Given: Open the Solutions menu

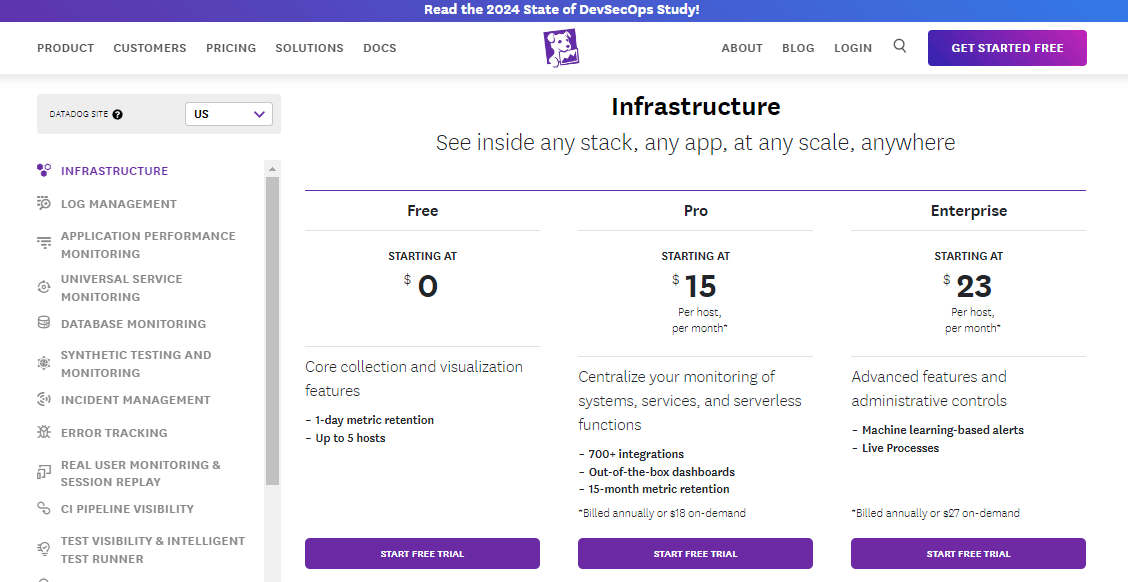Looking at the screenshot, I should (309, 48).
